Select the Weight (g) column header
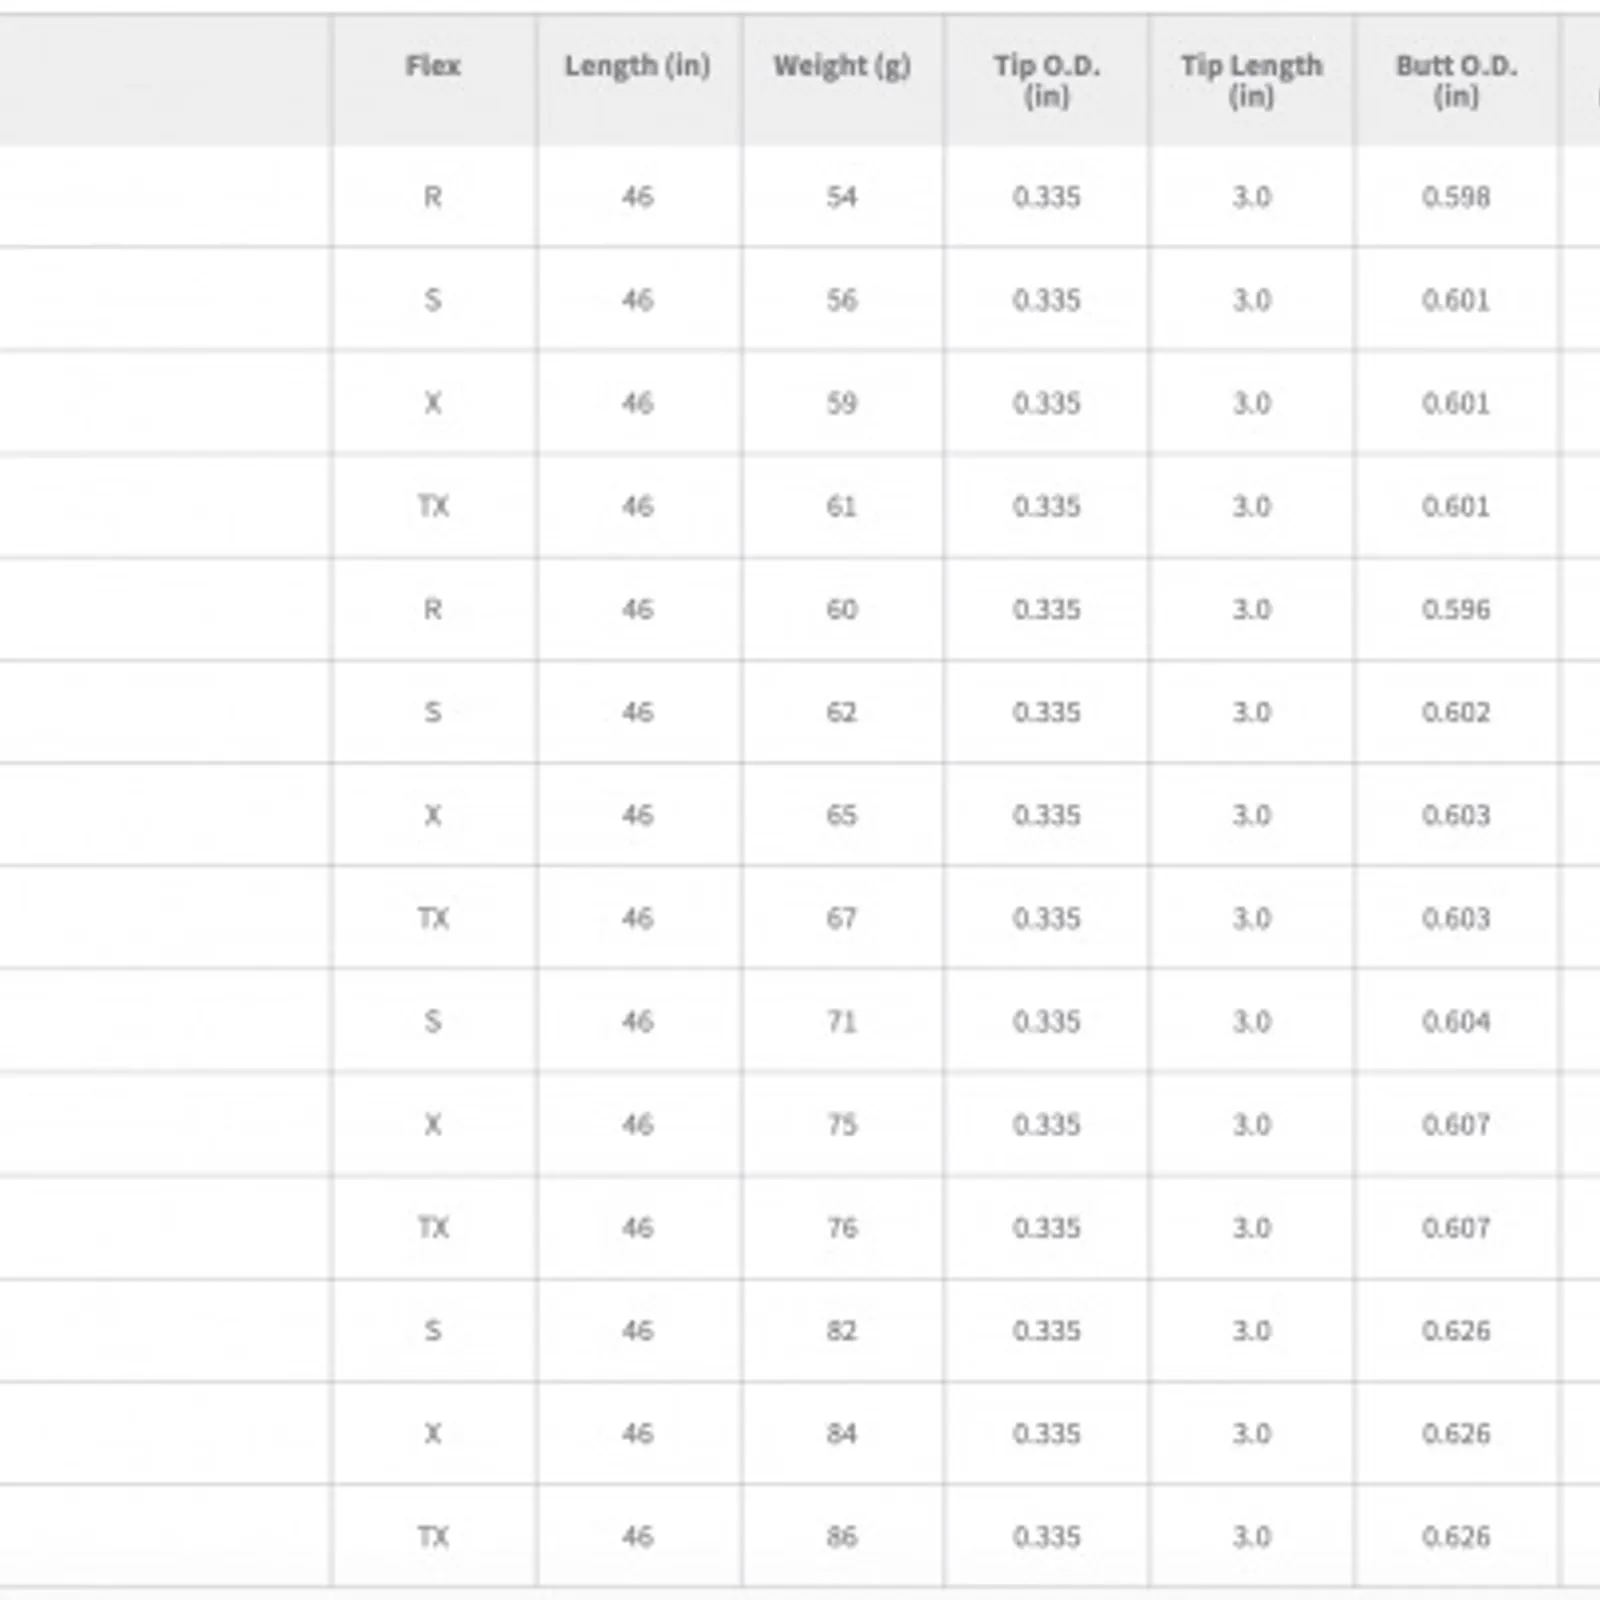Viewport: 1600px width, 1600px height. tap(842, 66)
